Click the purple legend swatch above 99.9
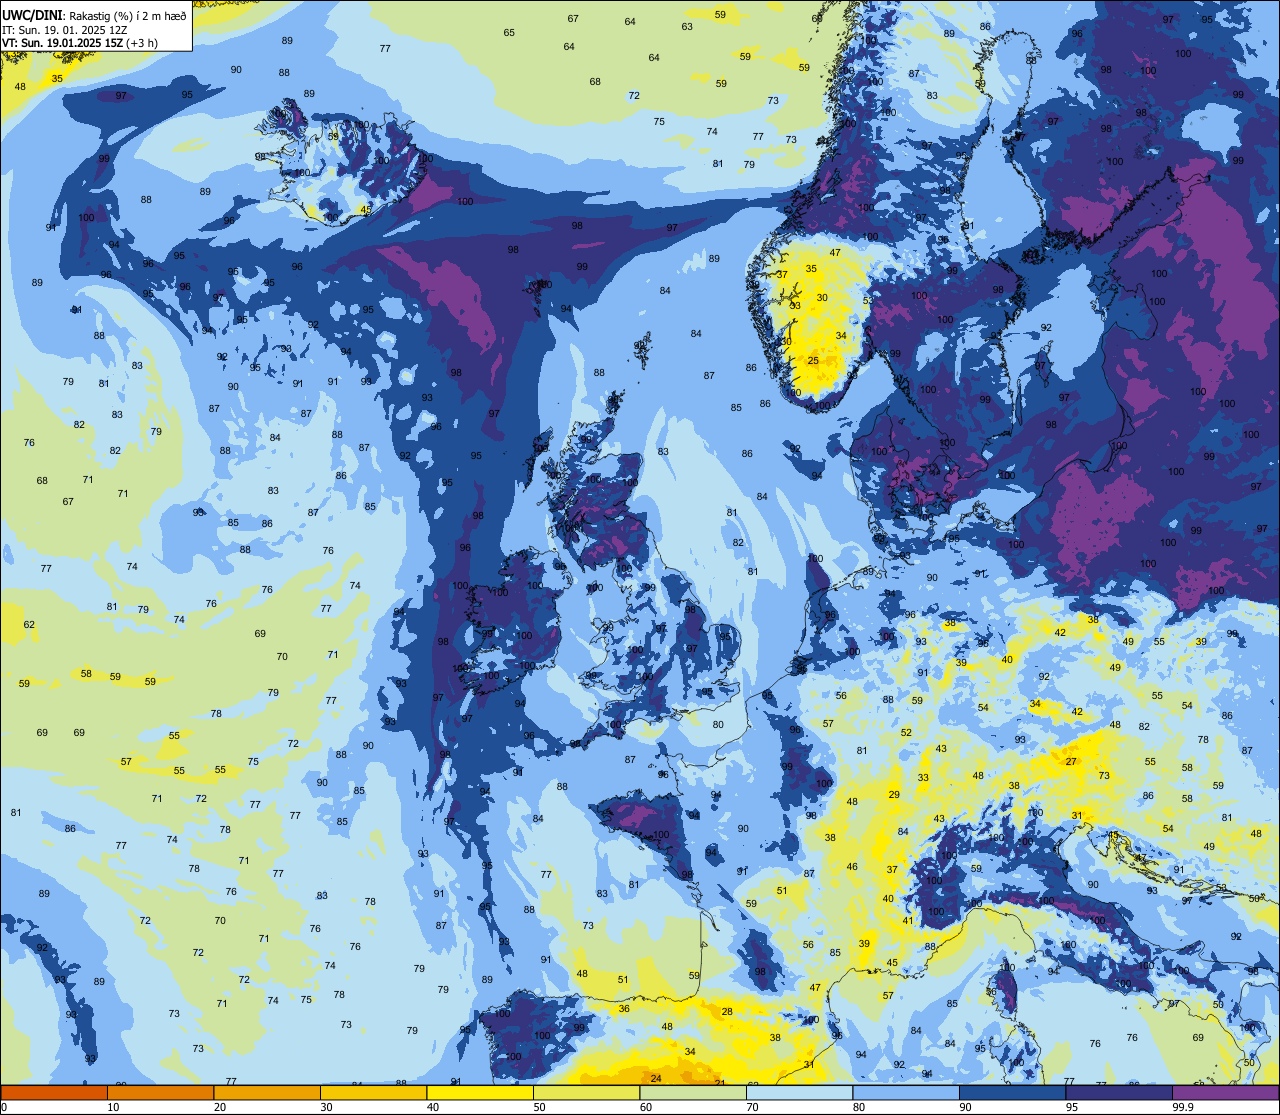This screenshot has width=1280, height=1115. [1225, 1092]
